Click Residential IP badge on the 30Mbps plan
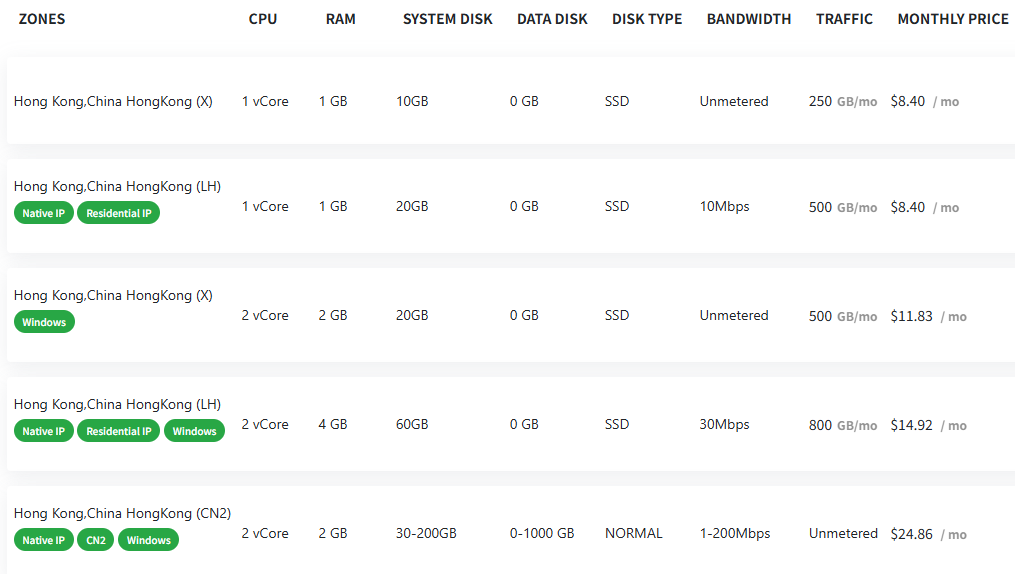This screenshot has width=1015, height=574. point(118,431)
